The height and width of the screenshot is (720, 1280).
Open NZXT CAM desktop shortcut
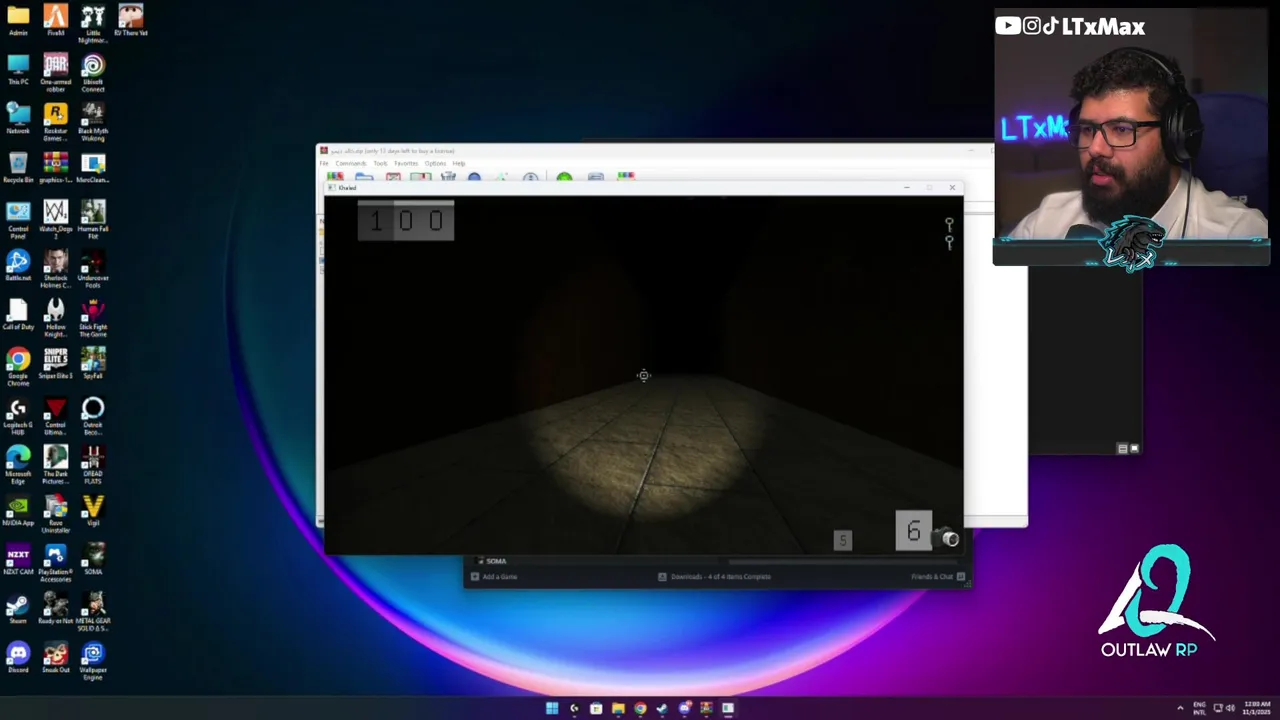(18, 560)
